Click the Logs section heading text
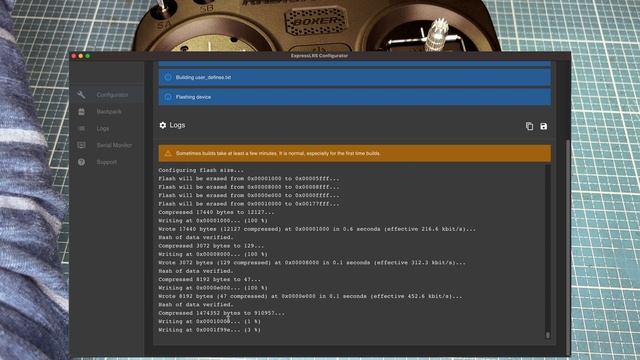Screen dimensions: 640x360 (177, 125)
